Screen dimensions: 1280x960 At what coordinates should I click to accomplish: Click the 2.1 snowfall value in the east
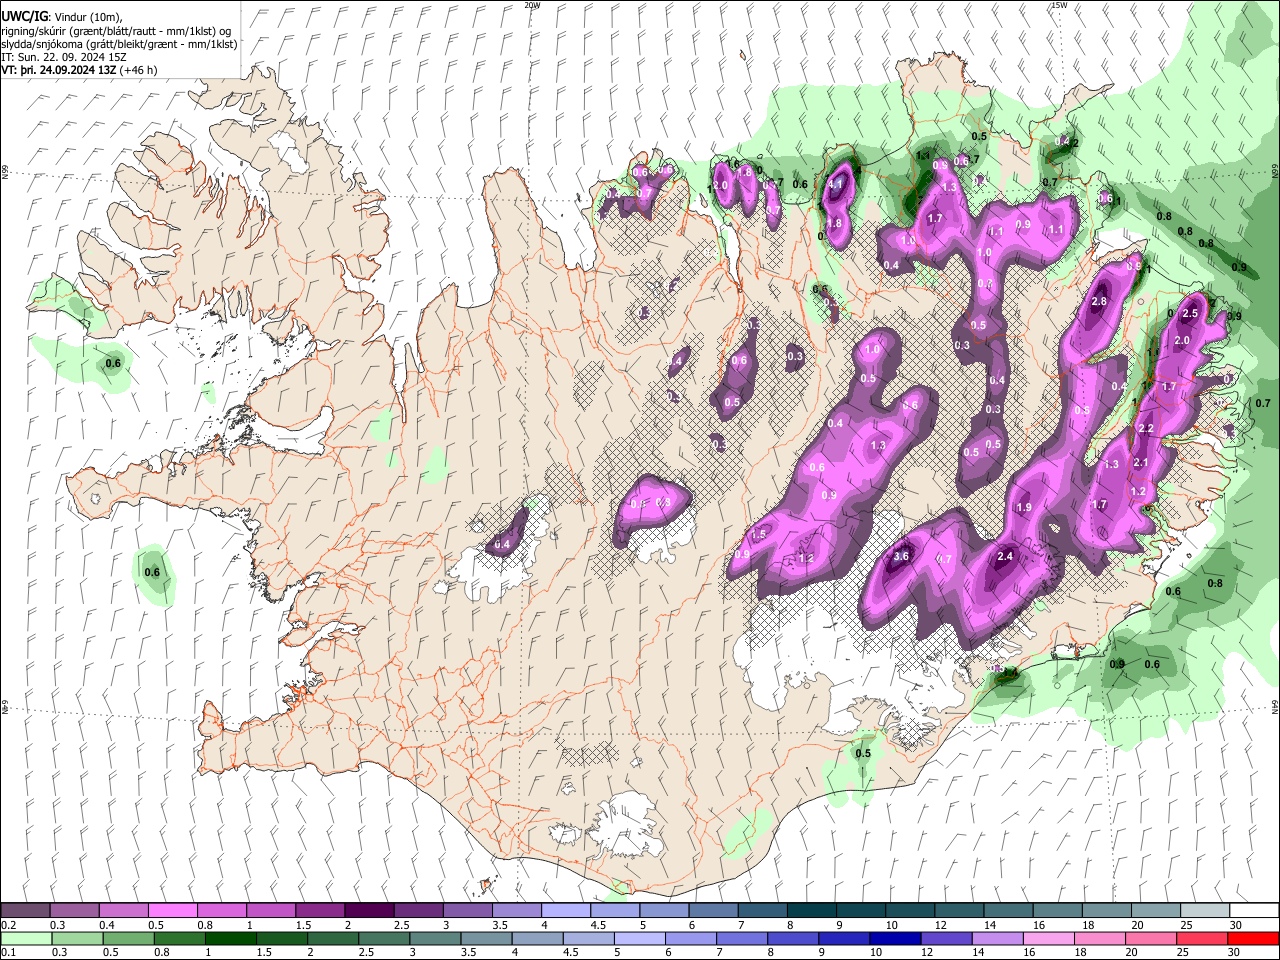[1141, 462]
